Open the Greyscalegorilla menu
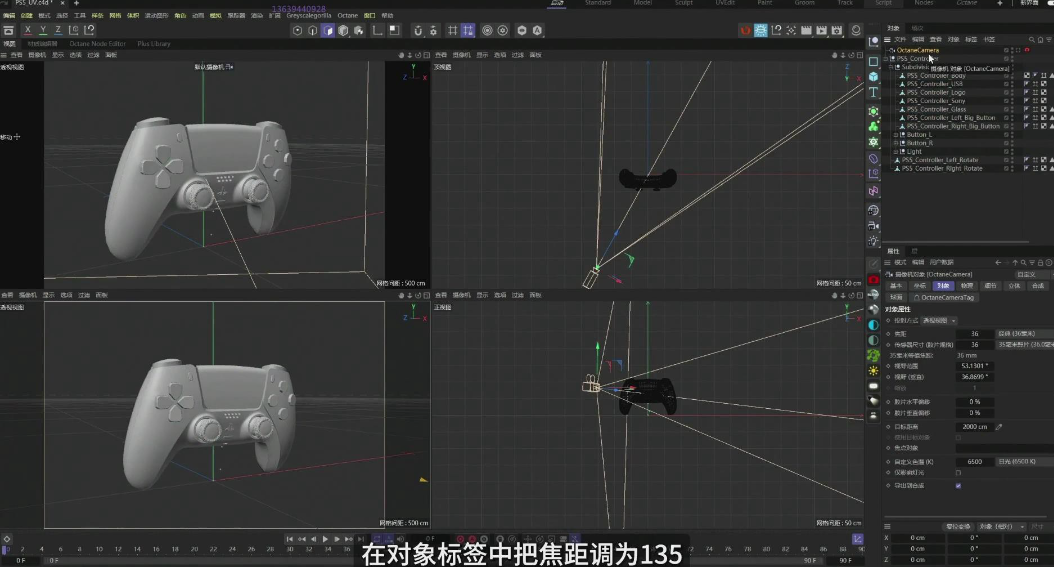Image resolution: width=1054 pixels, height=567 pixels. click(309, 15)
